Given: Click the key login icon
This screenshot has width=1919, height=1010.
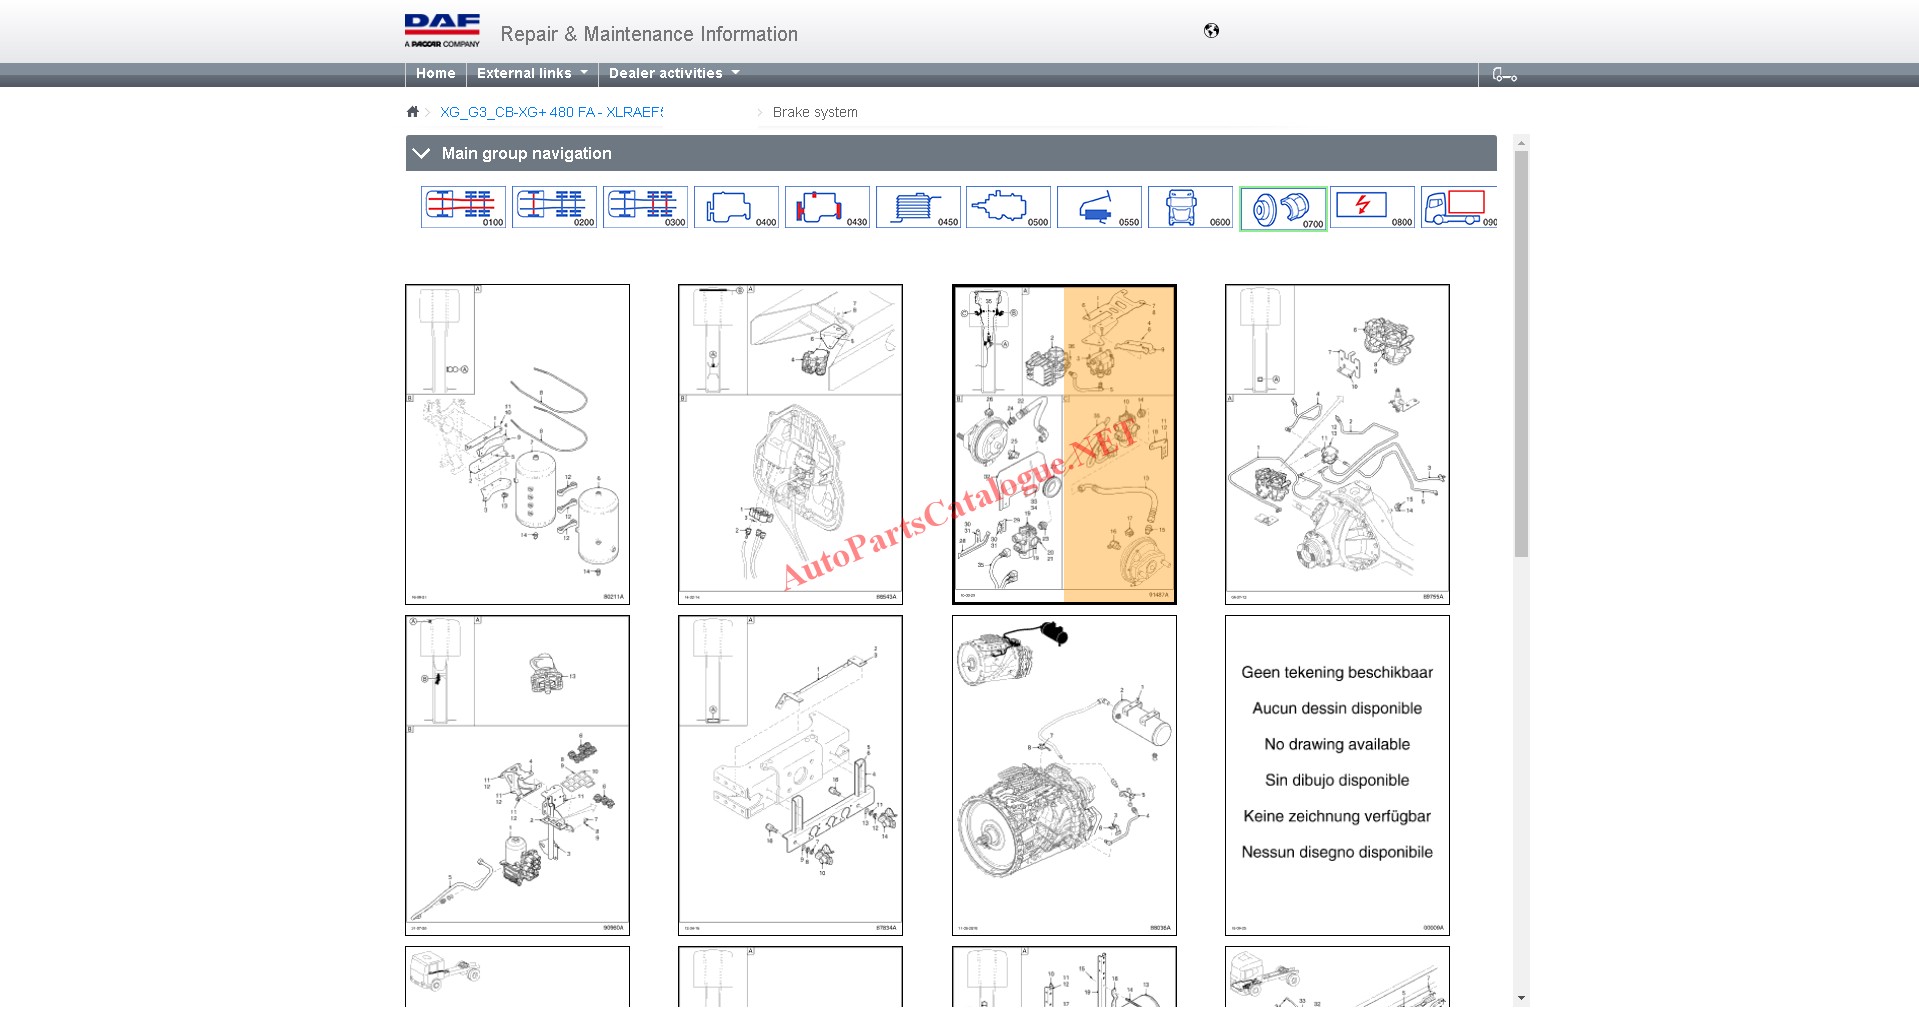Looking at the screenshot, I should point(1504,75).
